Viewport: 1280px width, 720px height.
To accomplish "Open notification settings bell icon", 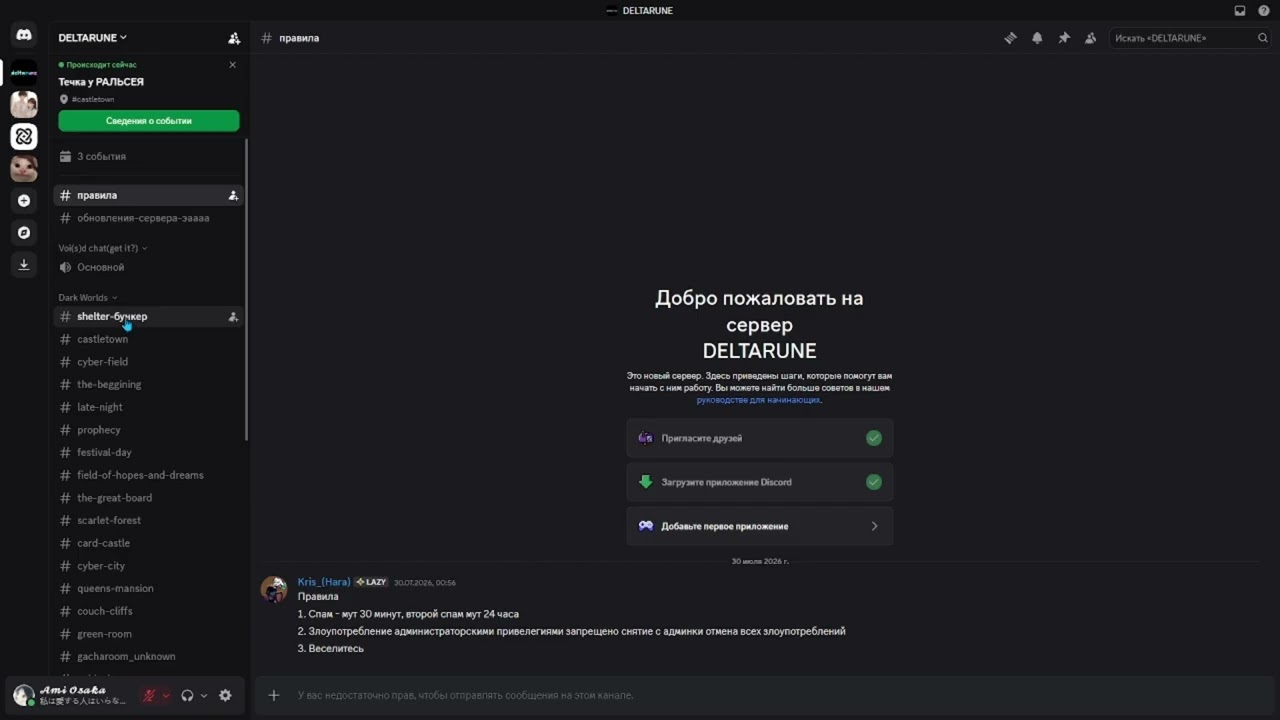I will pyautogui.click(x=1037, y=38).
